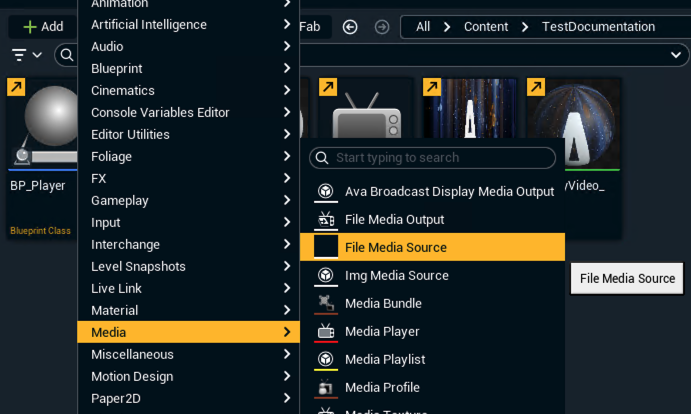
Task: Open the FX submenu
Action: (x=189, y=179)
